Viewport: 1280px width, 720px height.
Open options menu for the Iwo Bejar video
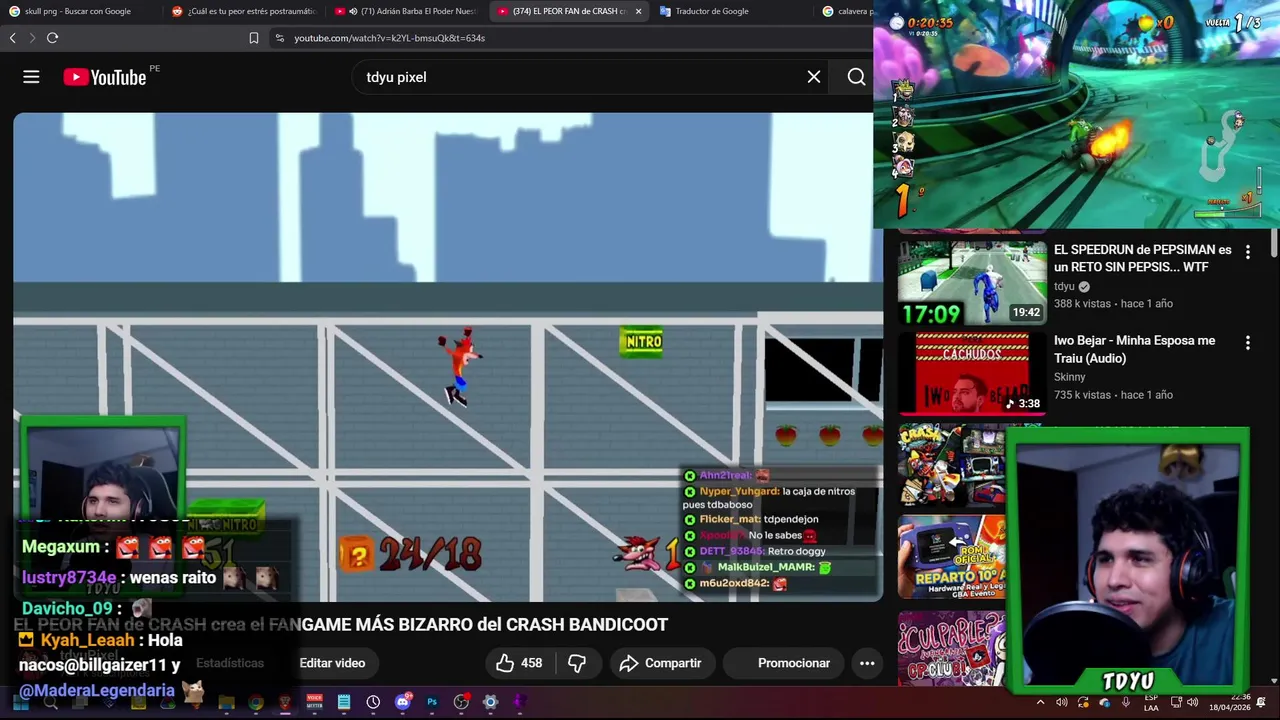1247,343
